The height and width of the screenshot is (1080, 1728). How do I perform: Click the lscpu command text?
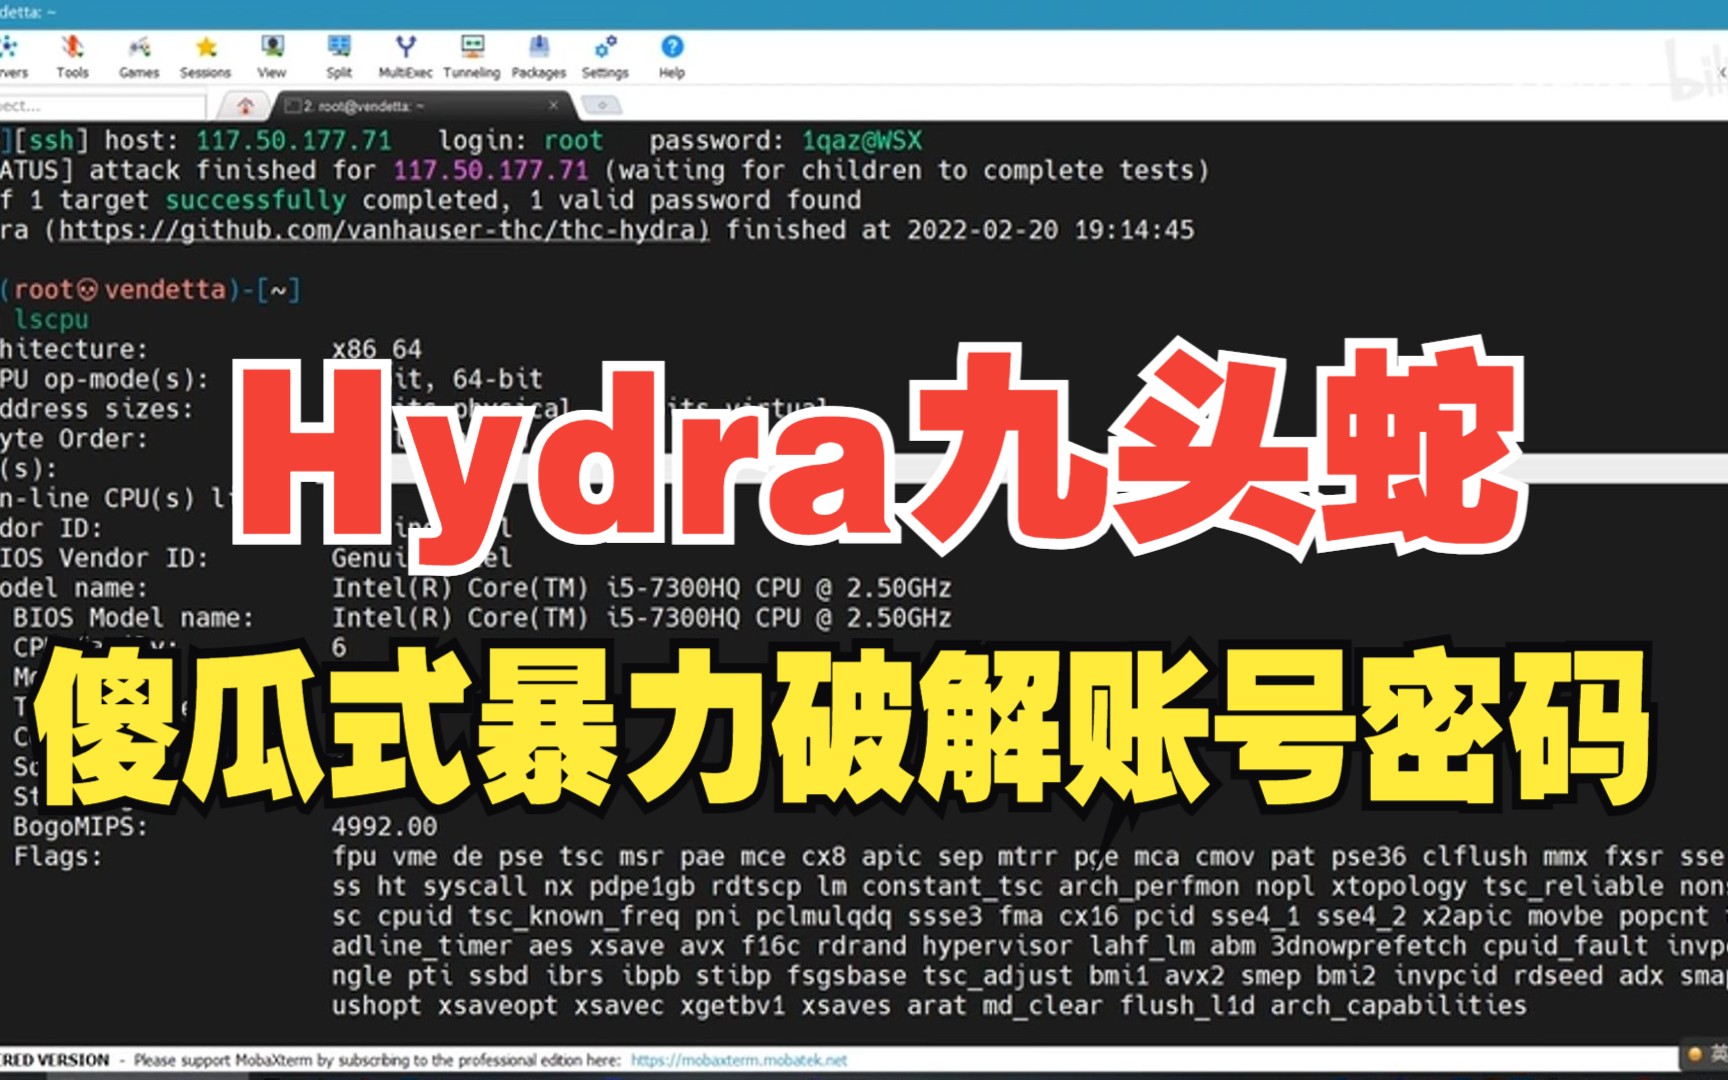pos(51,320)
